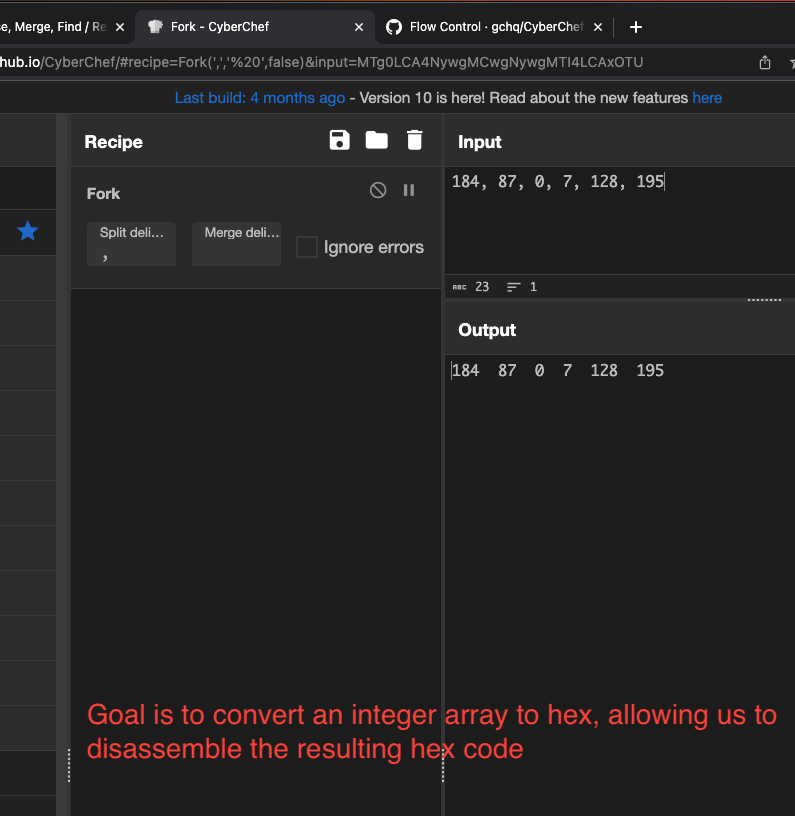The width and height of the screenshot is (795, 816).
Task: Edit the Merge delimiter field
Action: [x=236, y=244]
